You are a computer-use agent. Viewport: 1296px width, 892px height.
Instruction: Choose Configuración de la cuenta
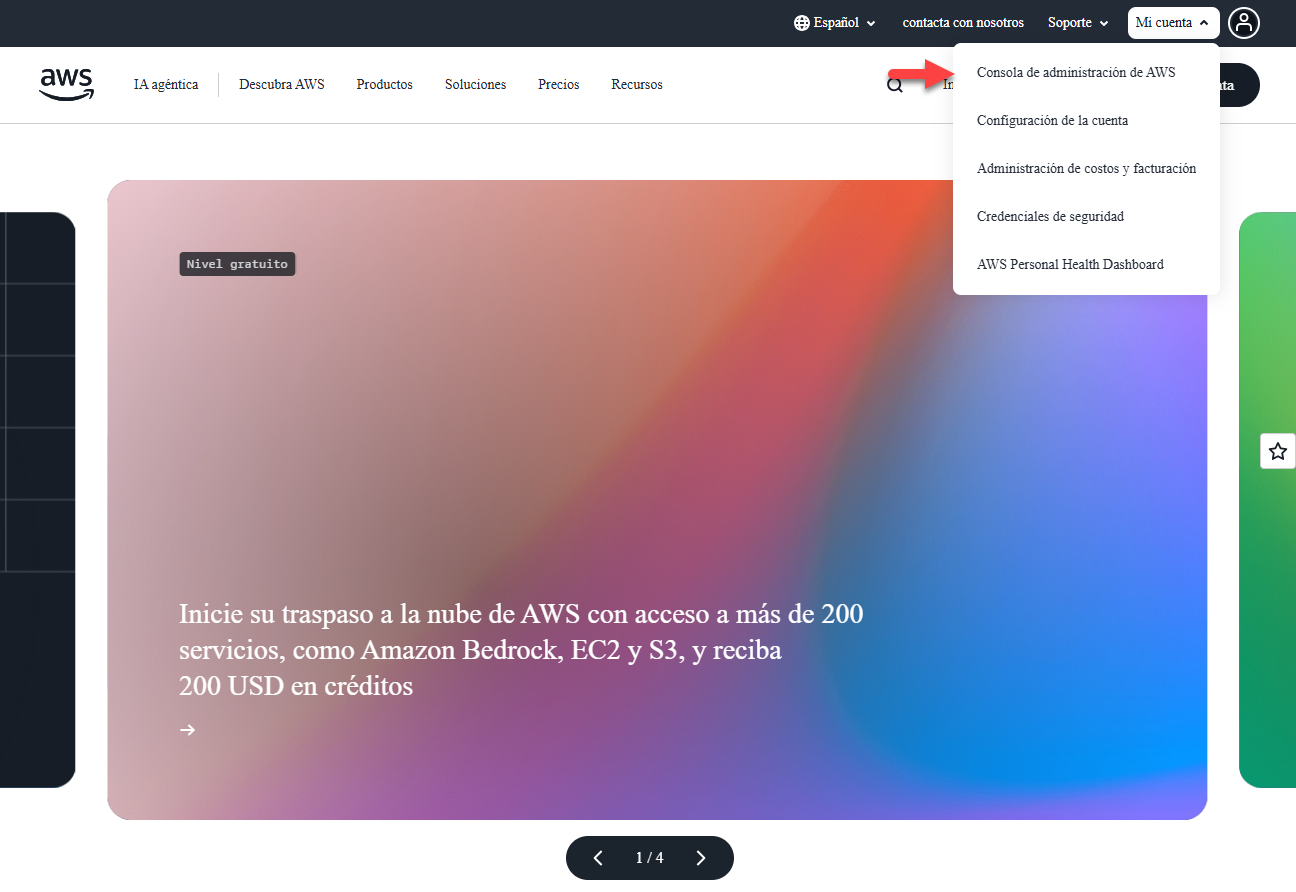(x=1052, y=120)
